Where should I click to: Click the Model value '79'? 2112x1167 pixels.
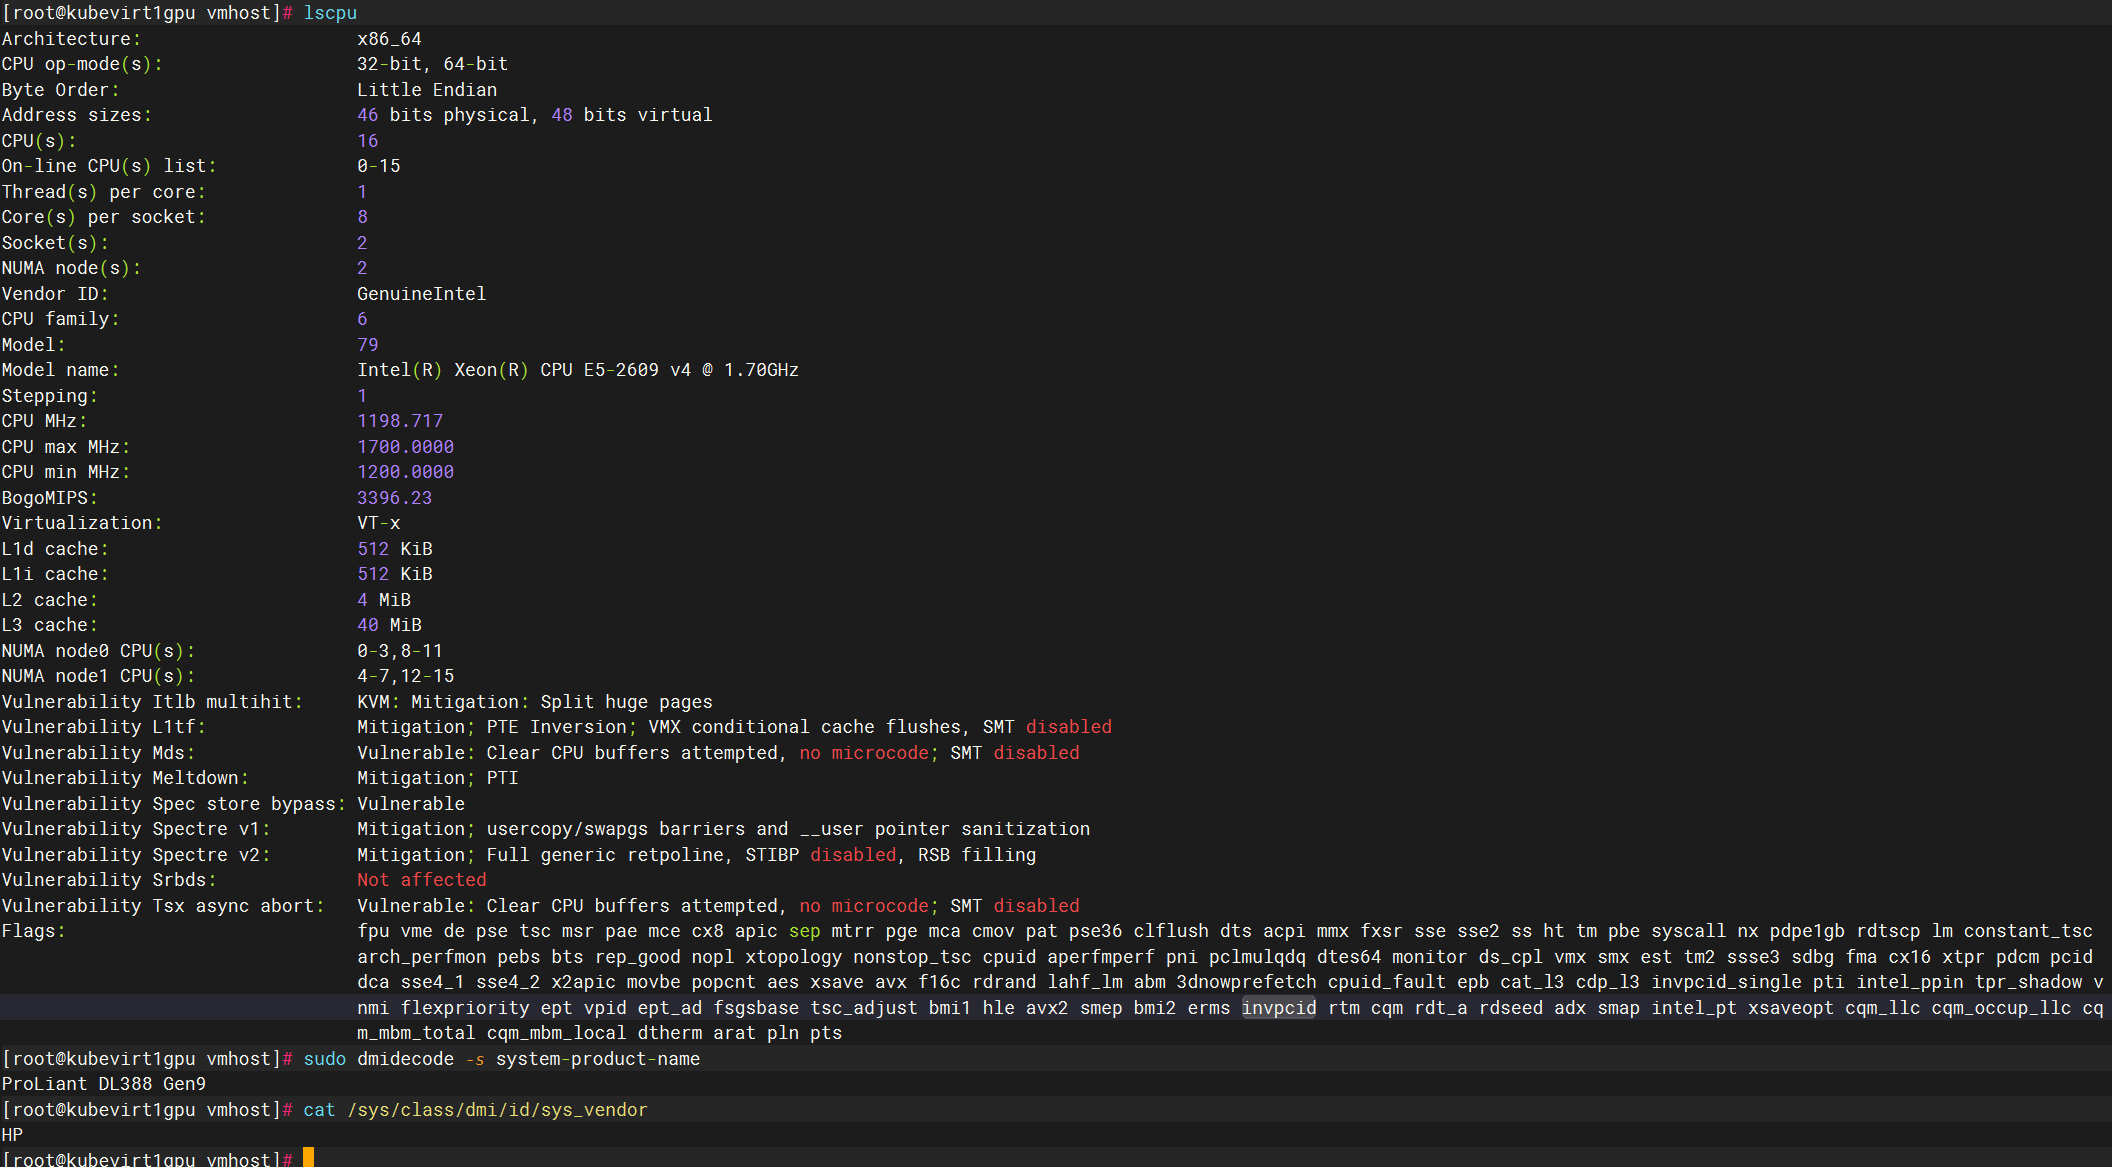coord(368,345)
